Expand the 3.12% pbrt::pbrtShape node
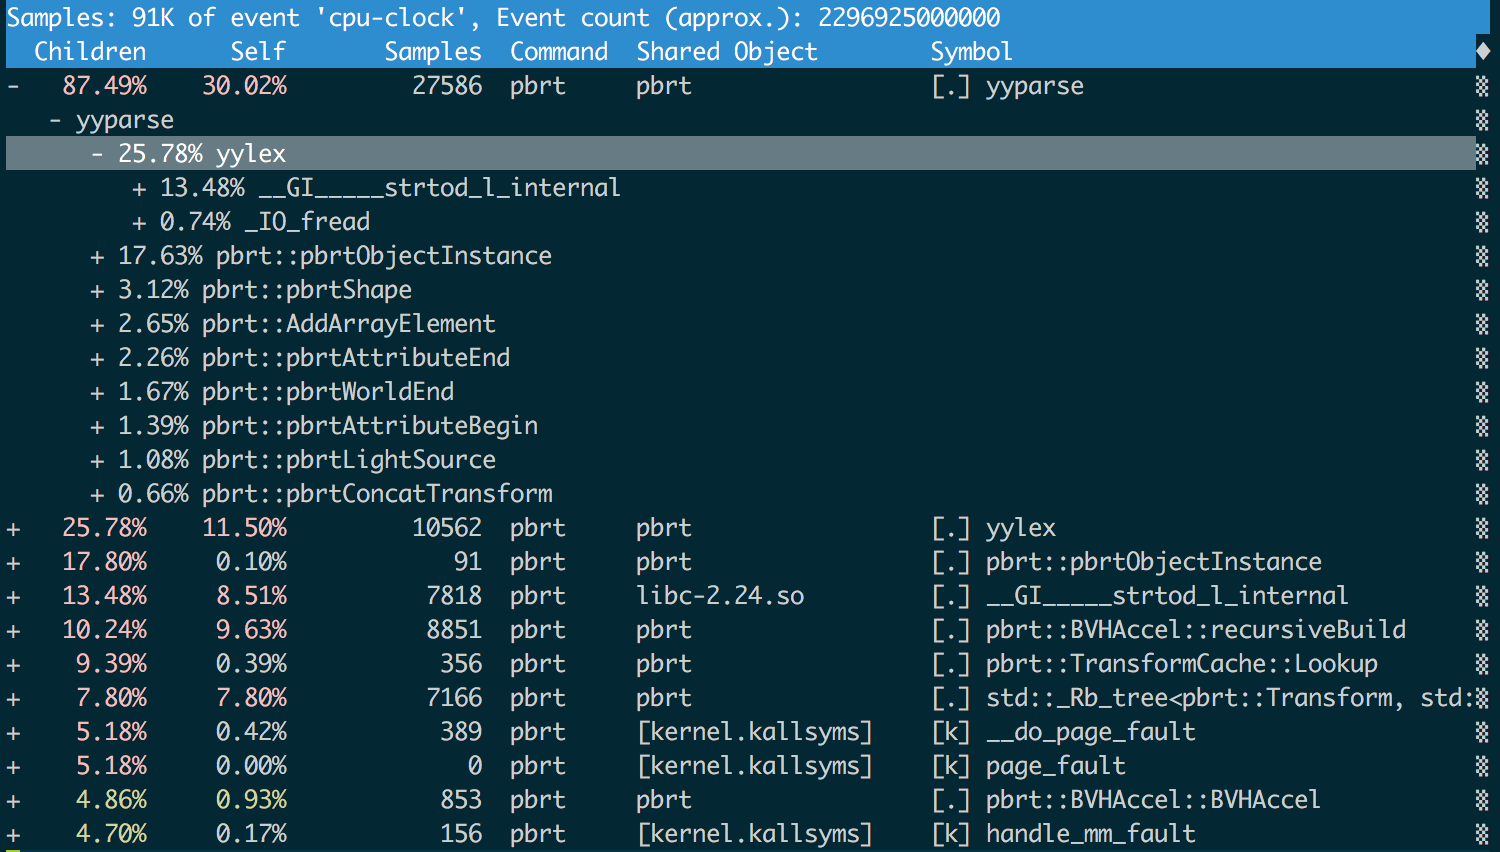Image resolution: width=1500 pixels, height=852 pixels. (97, 290)
